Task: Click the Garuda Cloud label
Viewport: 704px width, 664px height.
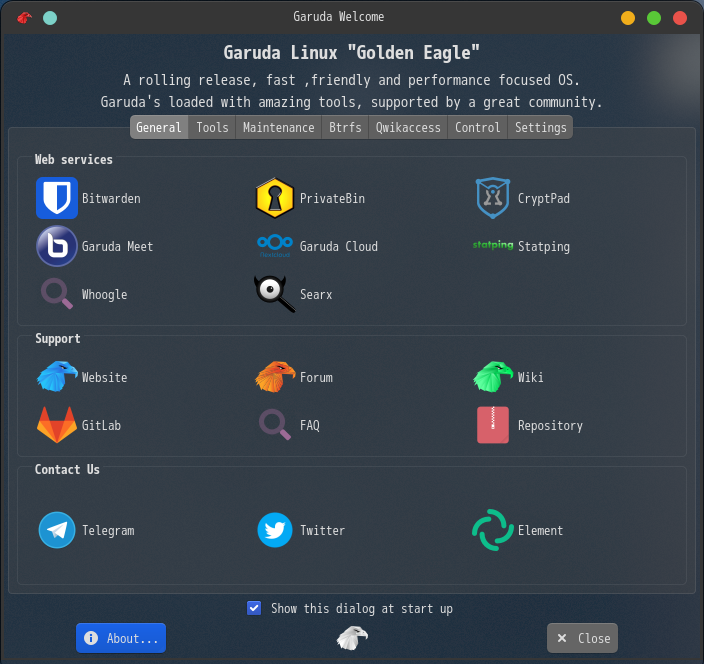Action: point(339,246)
